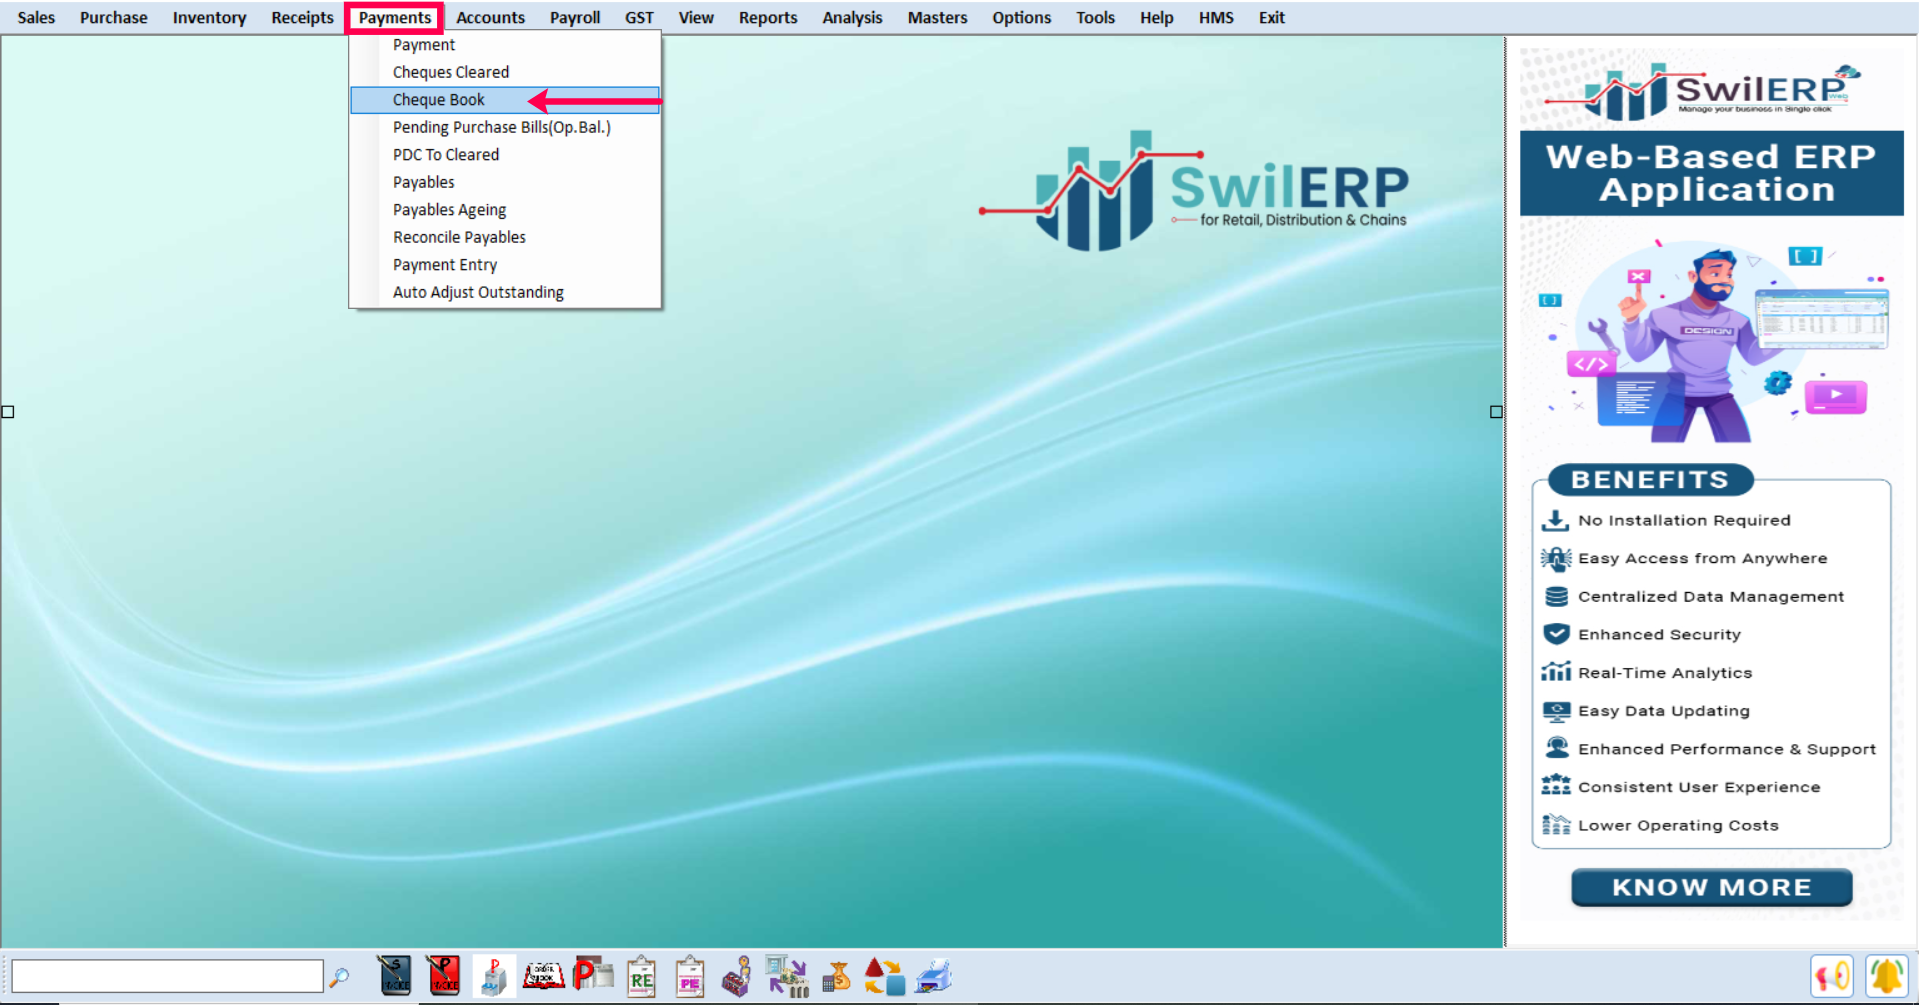
Task: Open the Help menu
Action: click(x=1156, y=17)
